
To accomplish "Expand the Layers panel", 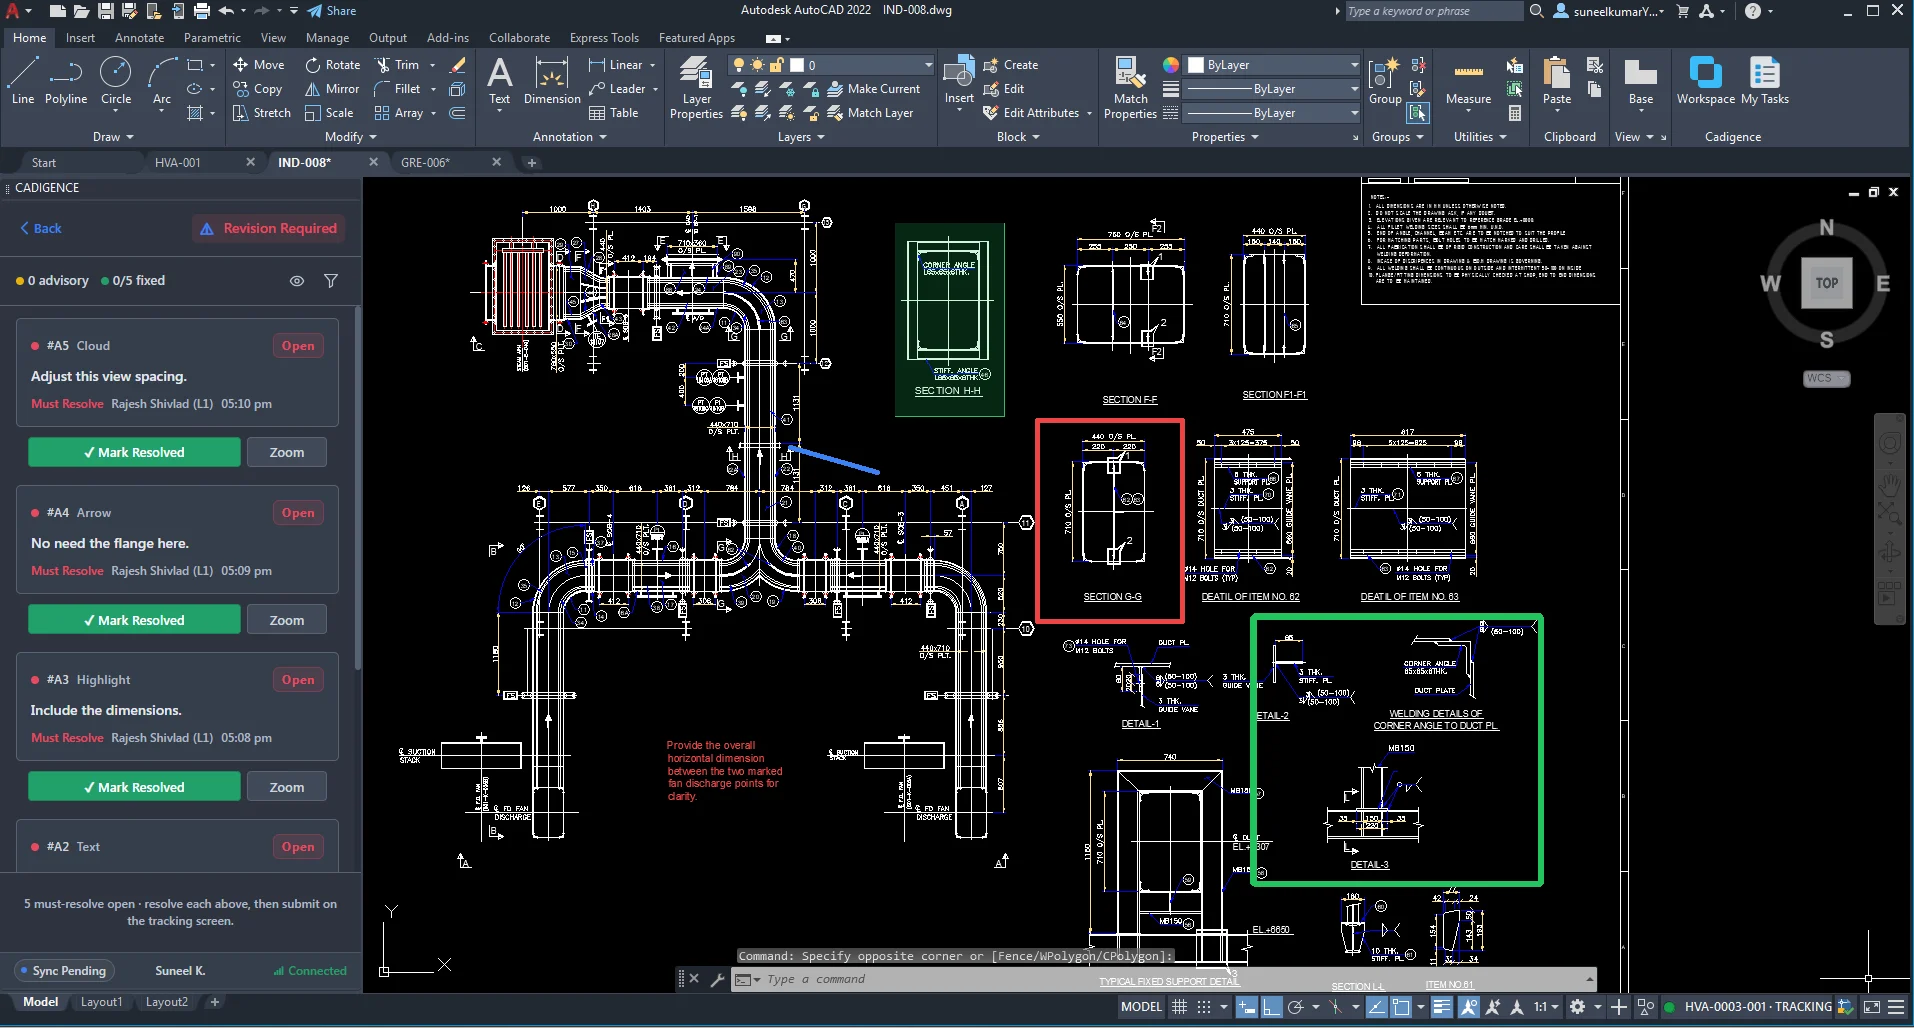I will click(801, 137).
